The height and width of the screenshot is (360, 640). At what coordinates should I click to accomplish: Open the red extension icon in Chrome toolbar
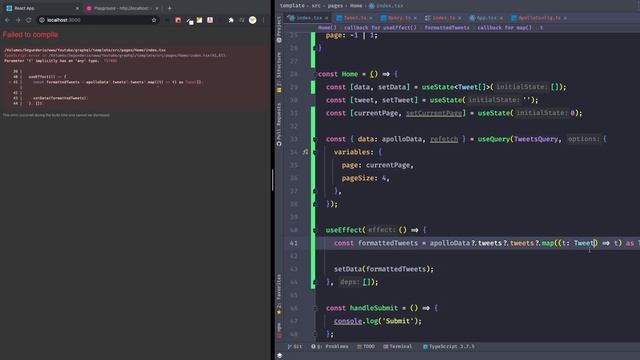[x=178, y=20]
